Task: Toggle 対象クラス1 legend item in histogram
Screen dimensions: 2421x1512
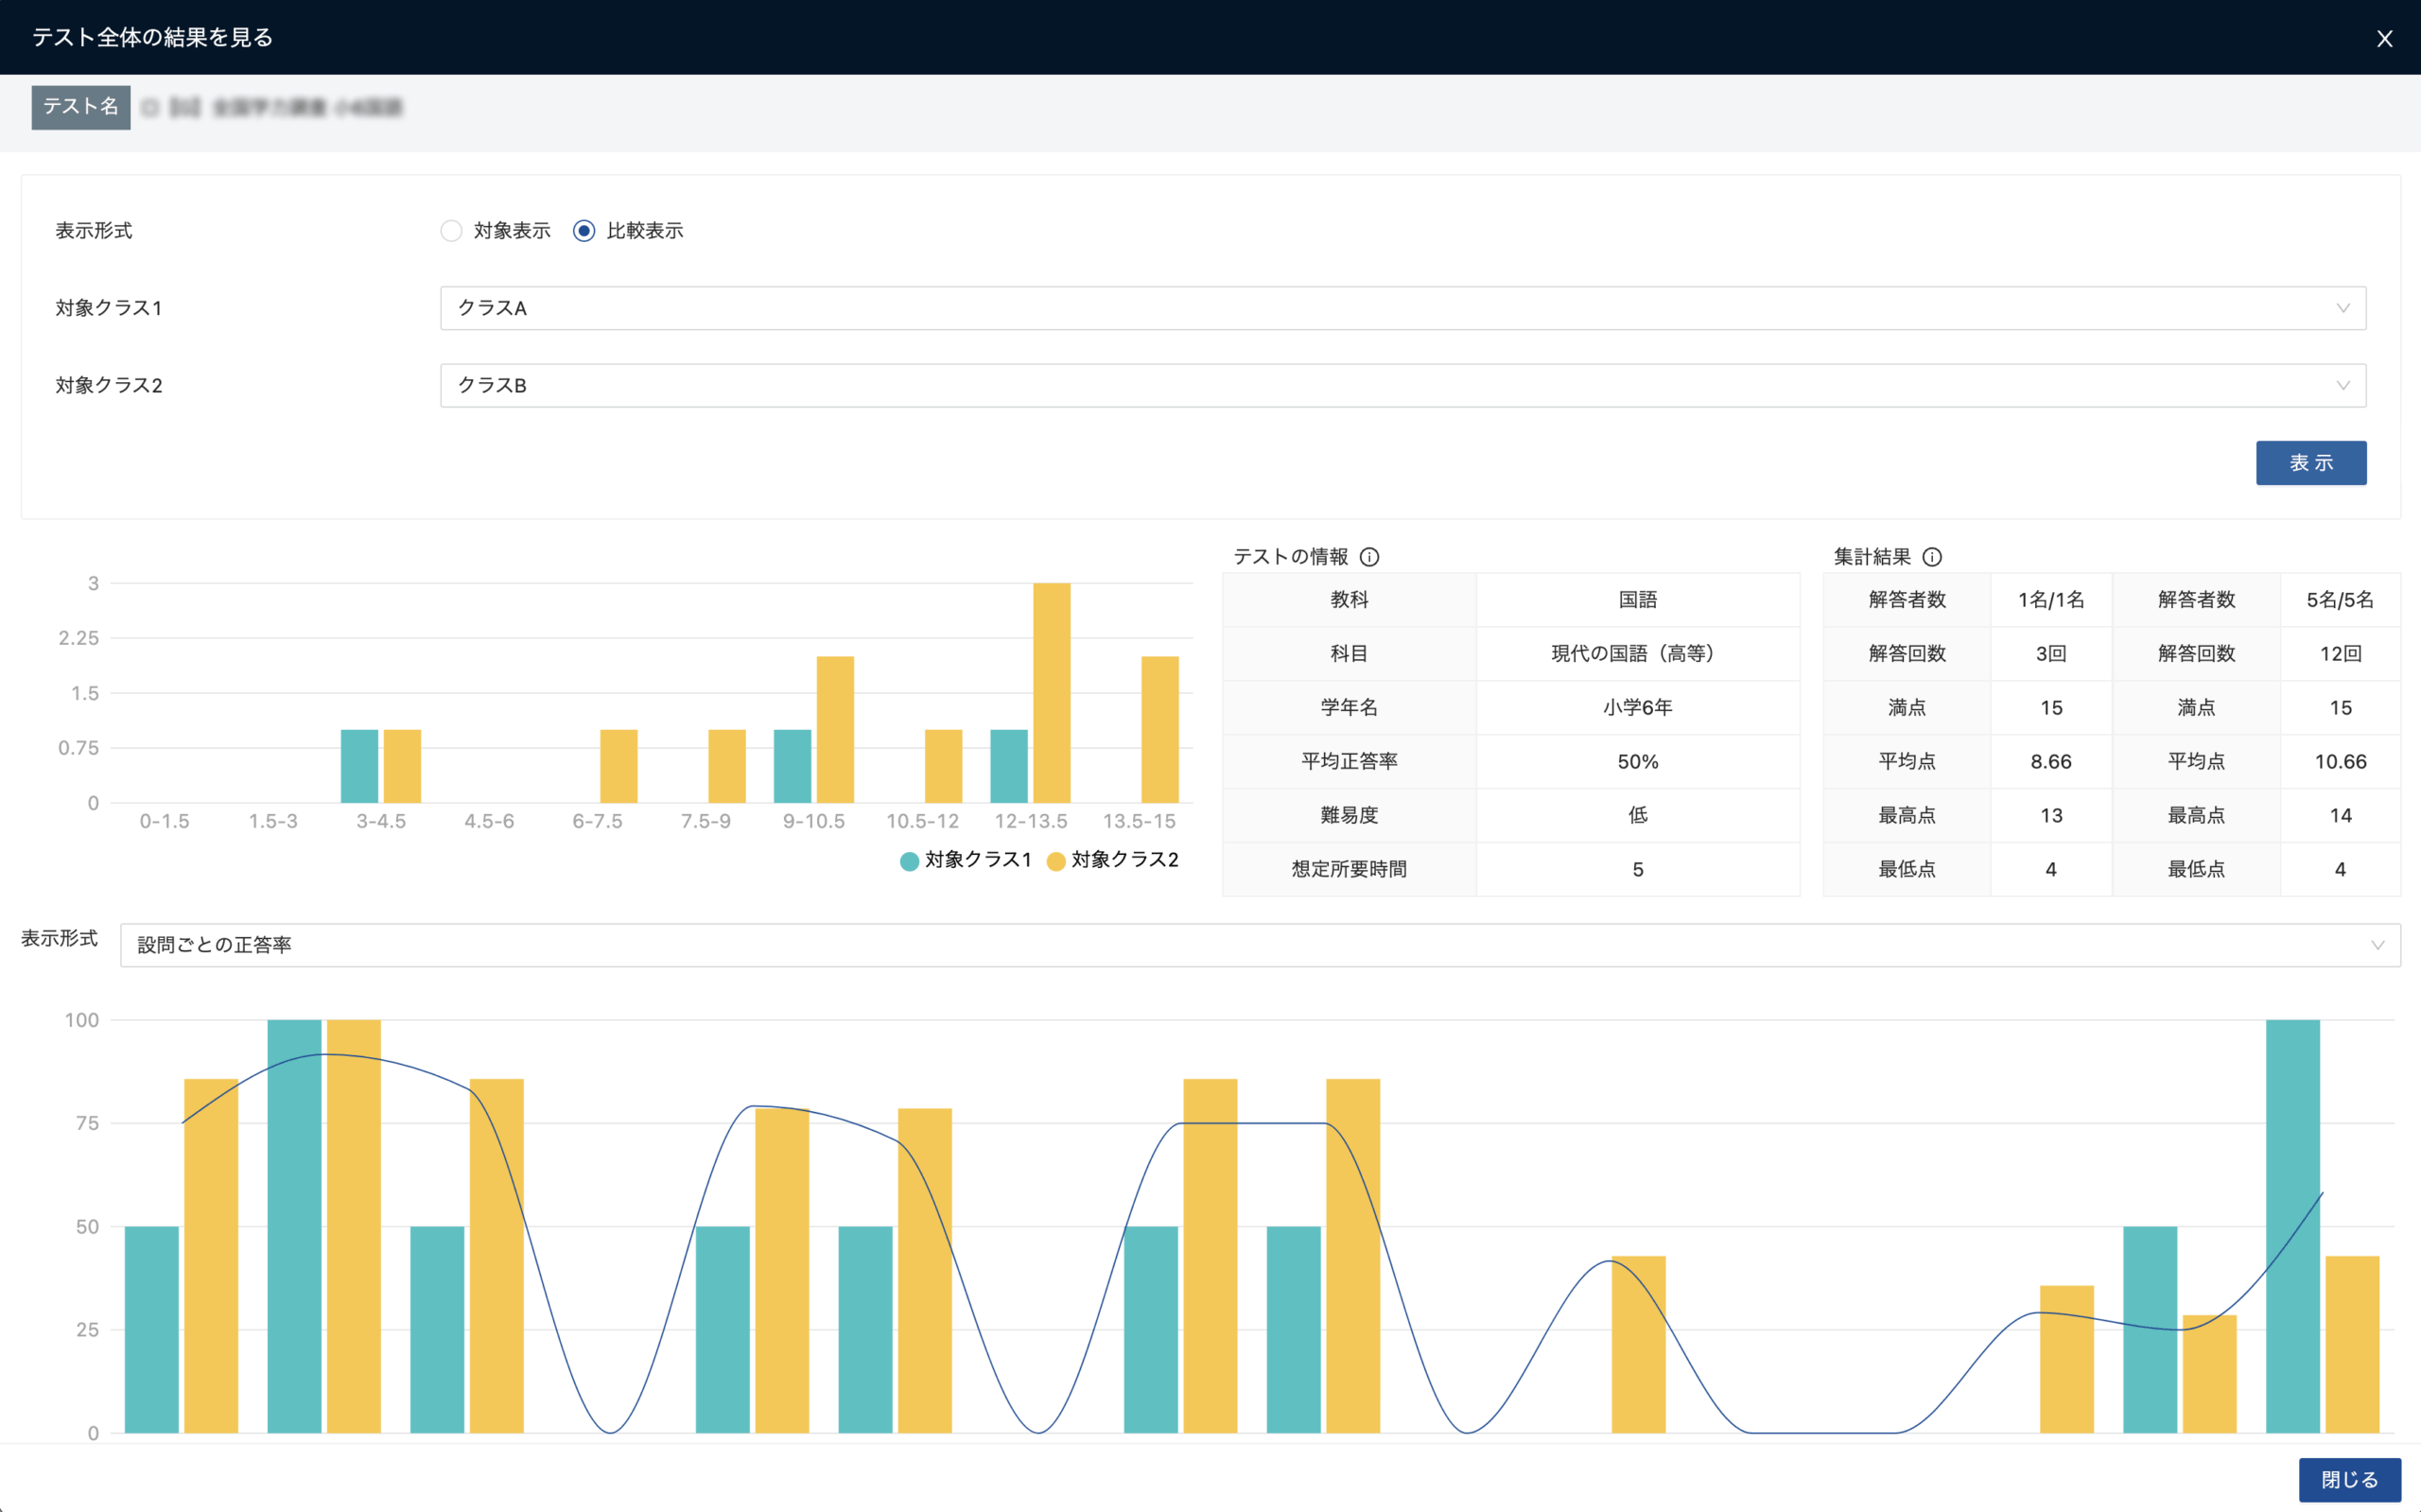Action: click(977, 860)
